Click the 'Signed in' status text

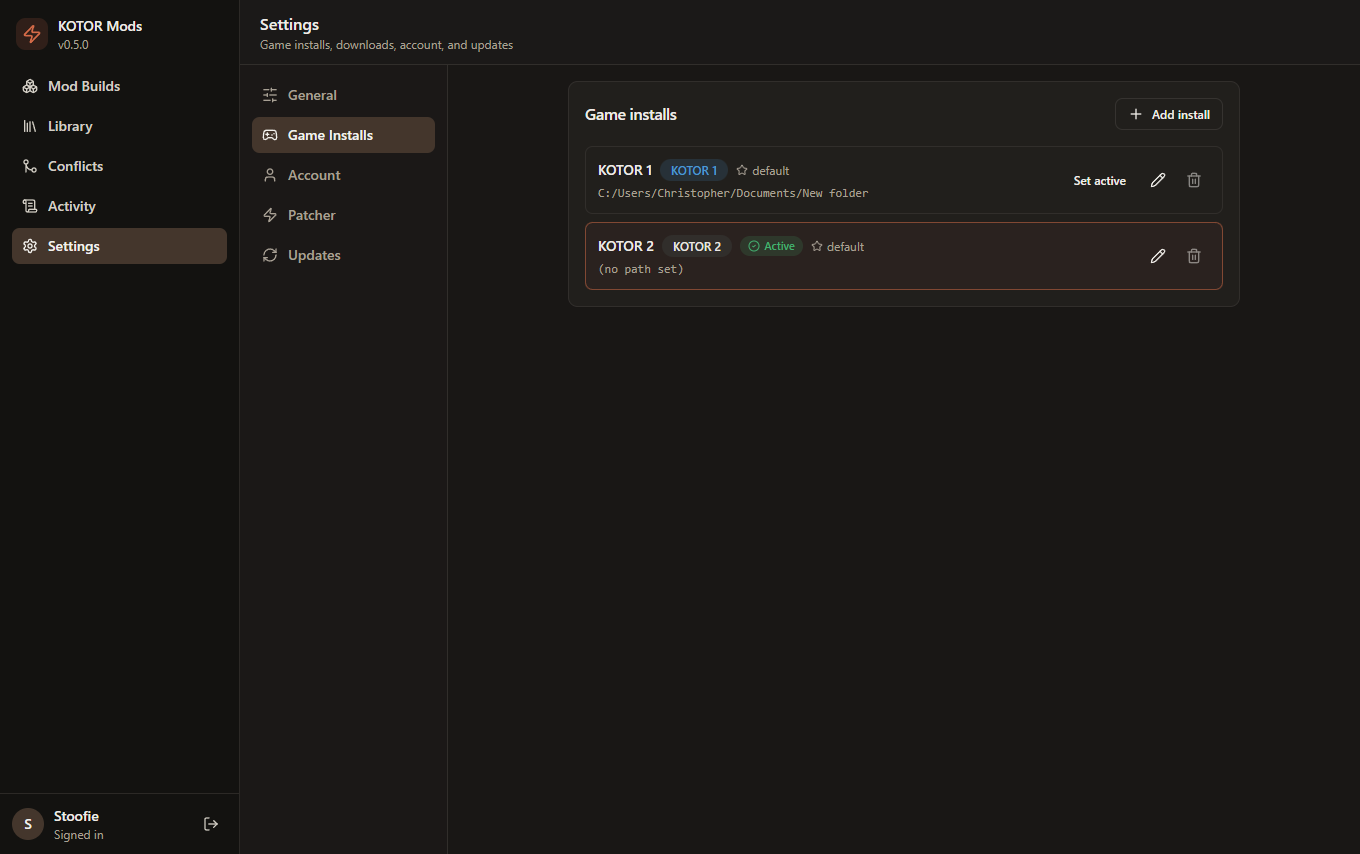(79, 835)
